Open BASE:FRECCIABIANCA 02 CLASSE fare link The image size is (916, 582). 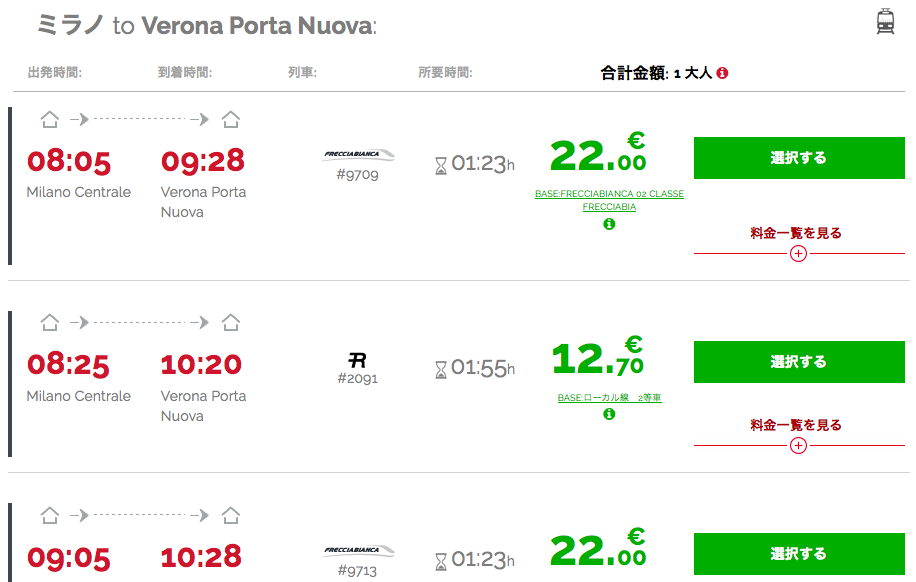(x=609, y=200)
